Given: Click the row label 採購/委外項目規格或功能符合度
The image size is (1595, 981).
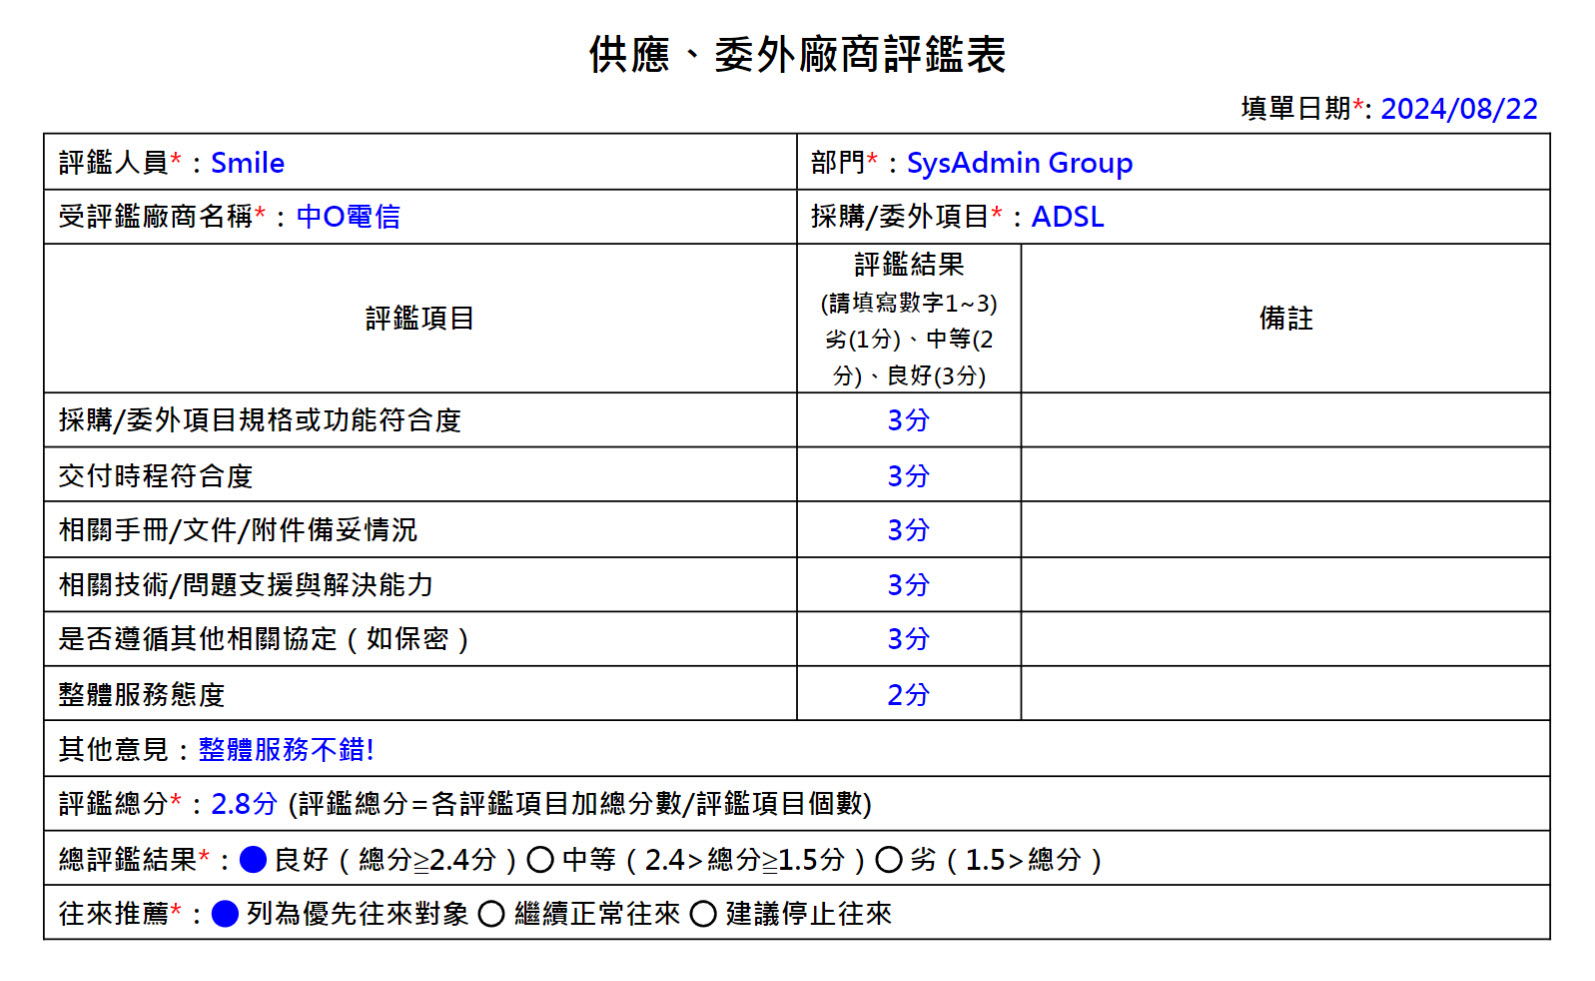Looking at the screenshot, I should [x=260, y=420].
